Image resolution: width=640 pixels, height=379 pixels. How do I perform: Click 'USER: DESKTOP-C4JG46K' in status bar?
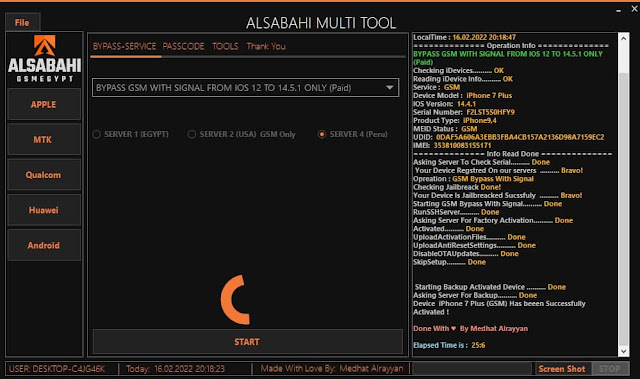(57, 369)
